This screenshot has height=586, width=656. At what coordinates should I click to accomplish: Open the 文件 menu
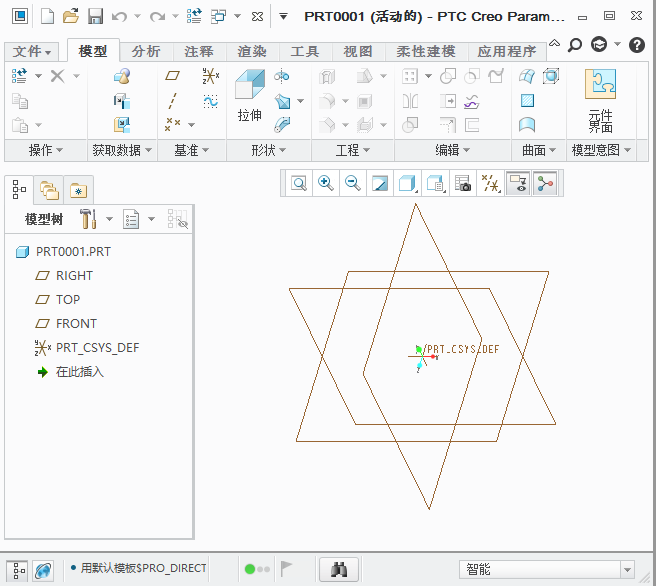32,52
